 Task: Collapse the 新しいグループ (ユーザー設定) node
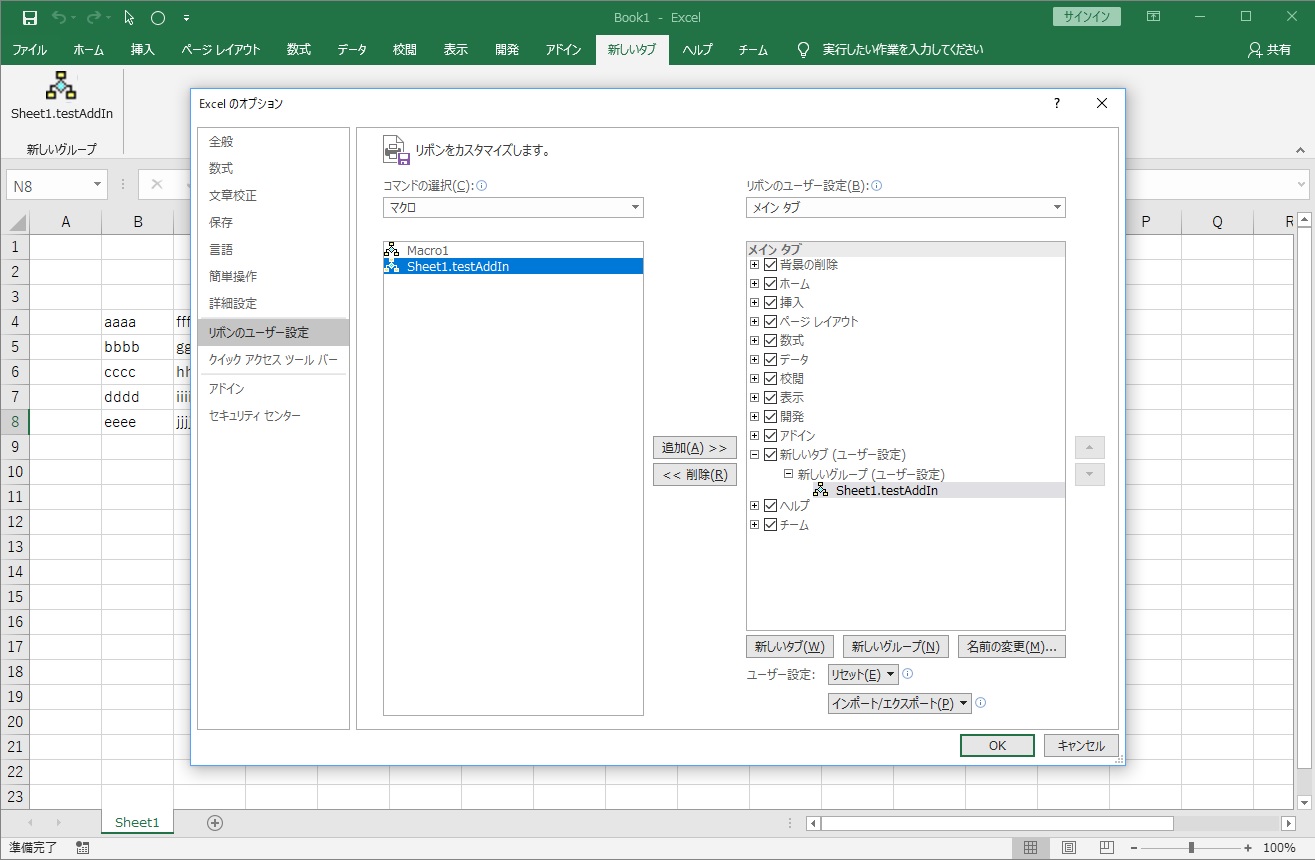coord(788,474)
